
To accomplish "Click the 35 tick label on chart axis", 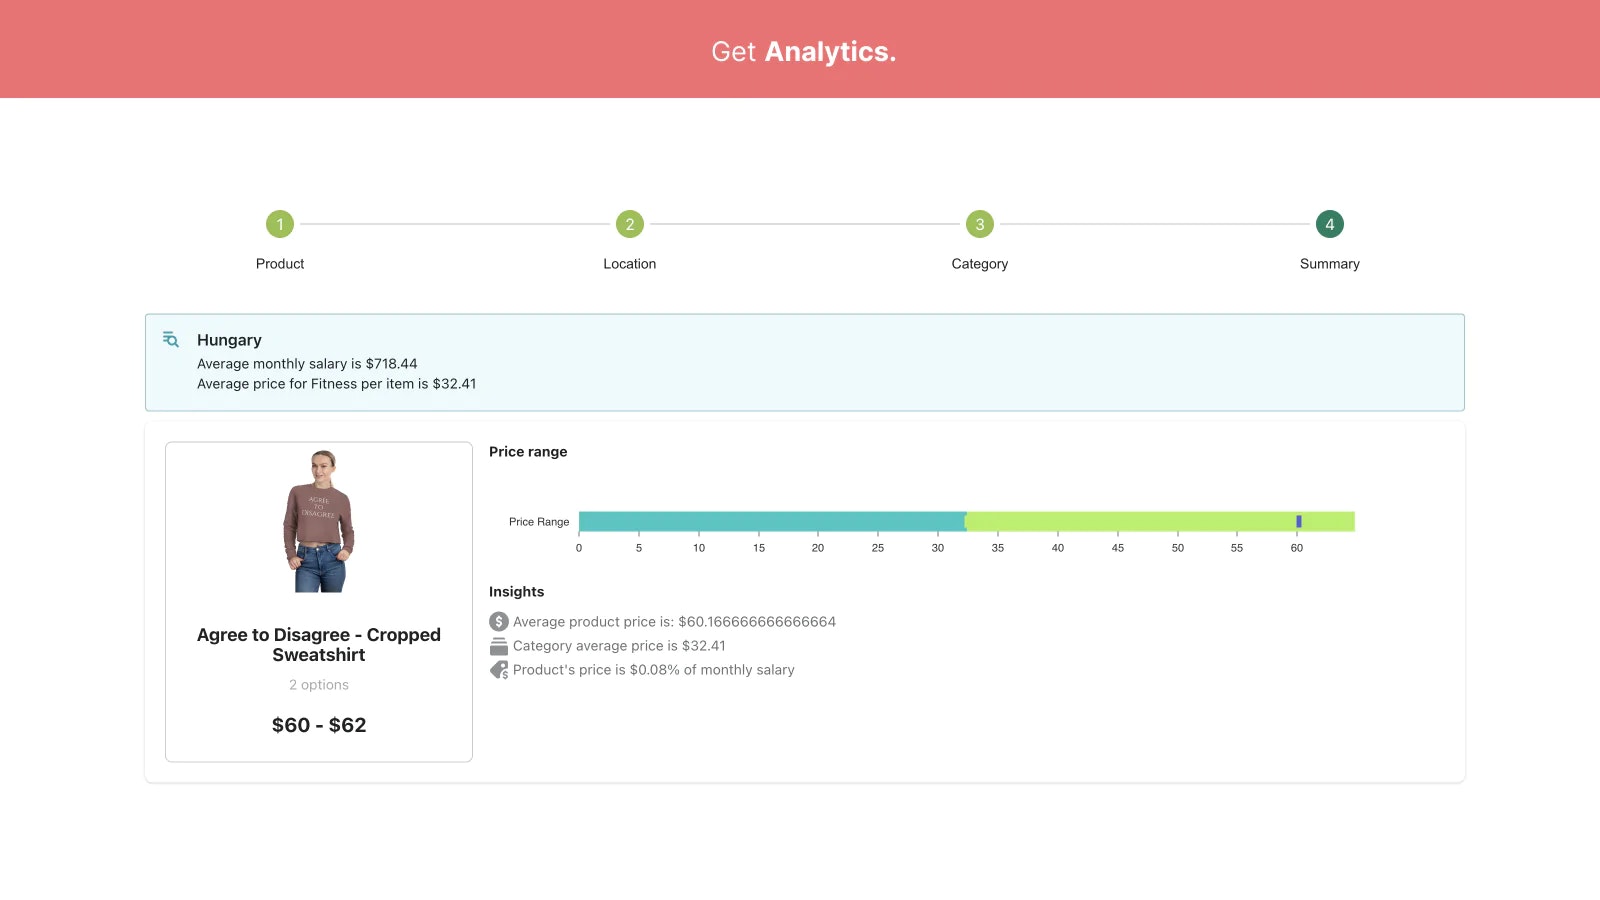I will (x=998, y=548).
